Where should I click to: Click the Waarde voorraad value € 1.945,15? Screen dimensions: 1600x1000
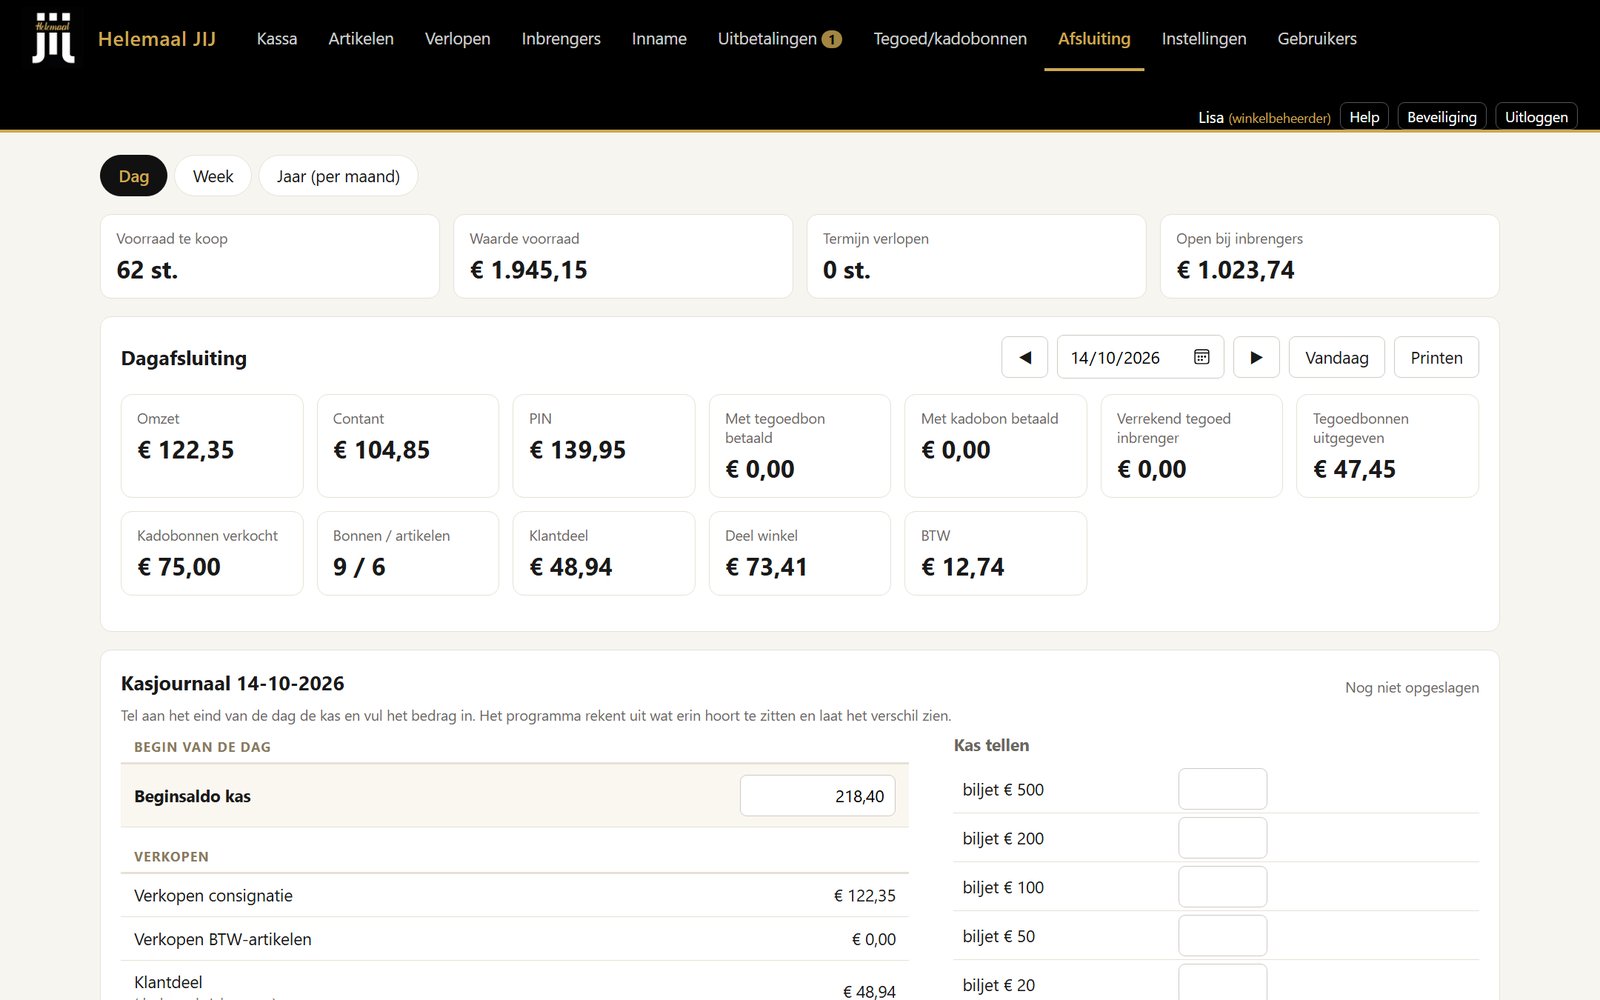pyautogui.click(x=529, y=270)
